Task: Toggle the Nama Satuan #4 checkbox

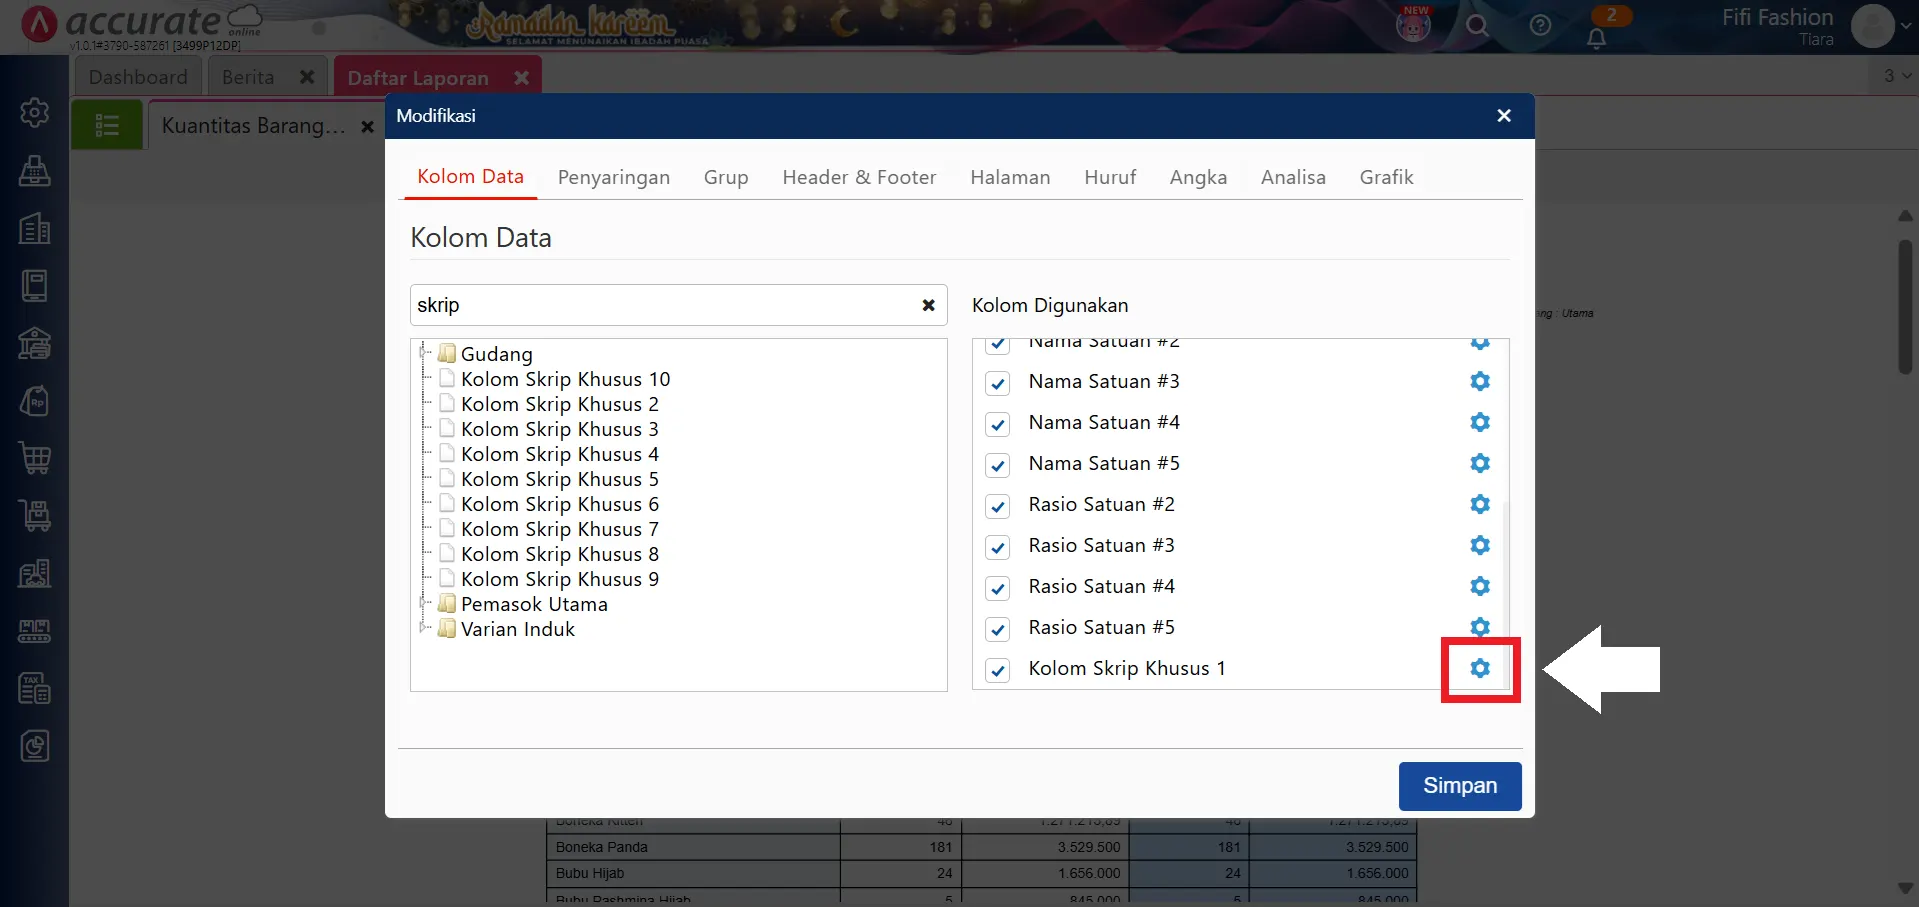Action: (997, 424)
